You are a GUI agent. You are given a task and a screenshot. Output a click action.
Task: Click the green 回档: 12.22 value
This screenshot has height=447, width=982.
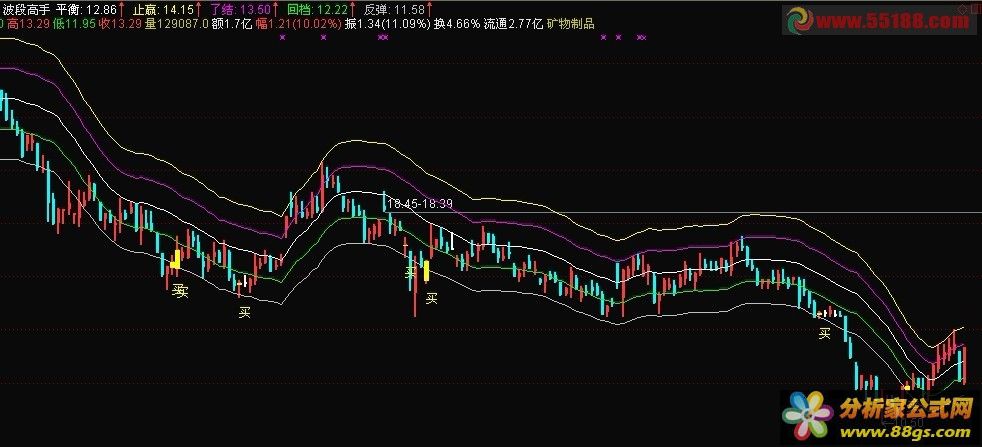(318, 9)
